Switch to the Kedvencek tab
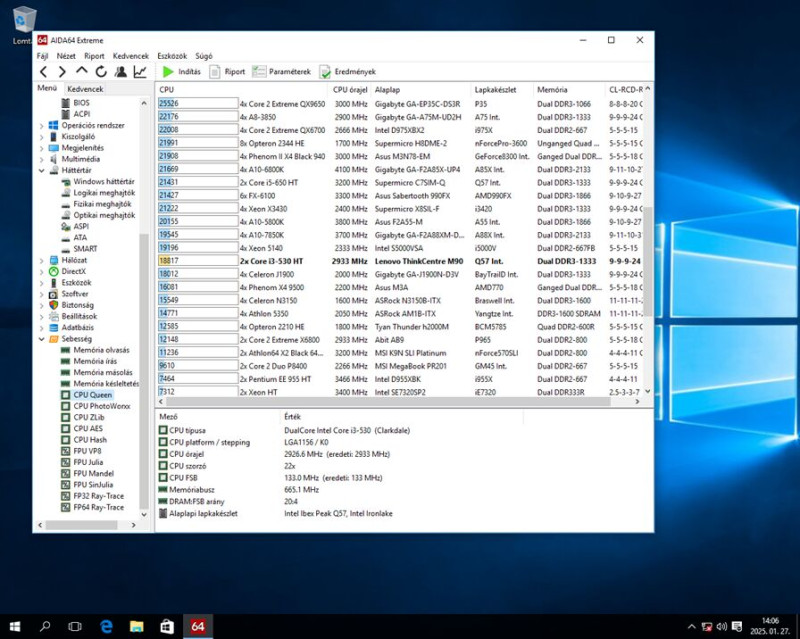 click(x=86, y=89)
